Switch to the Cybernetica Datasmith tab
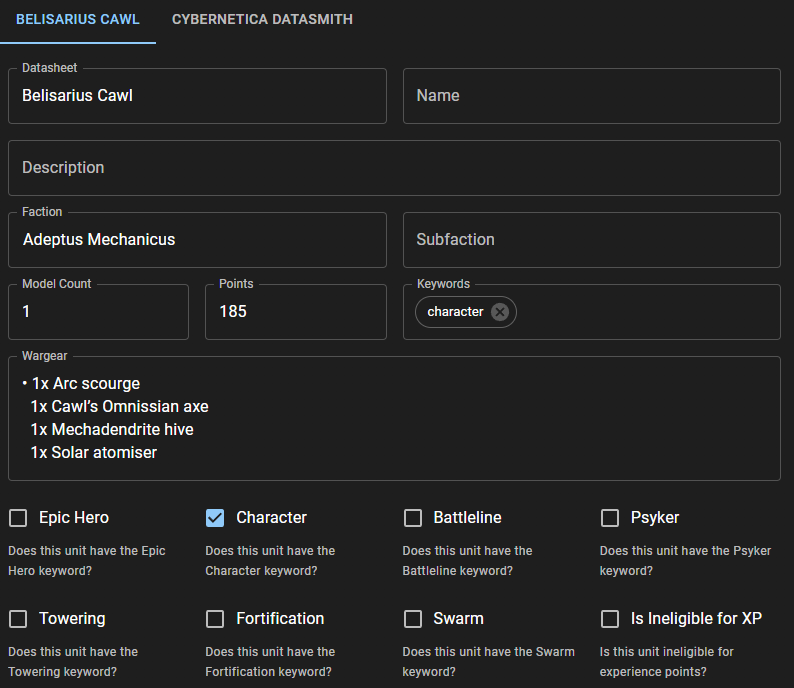 click(x=262, y=20)
